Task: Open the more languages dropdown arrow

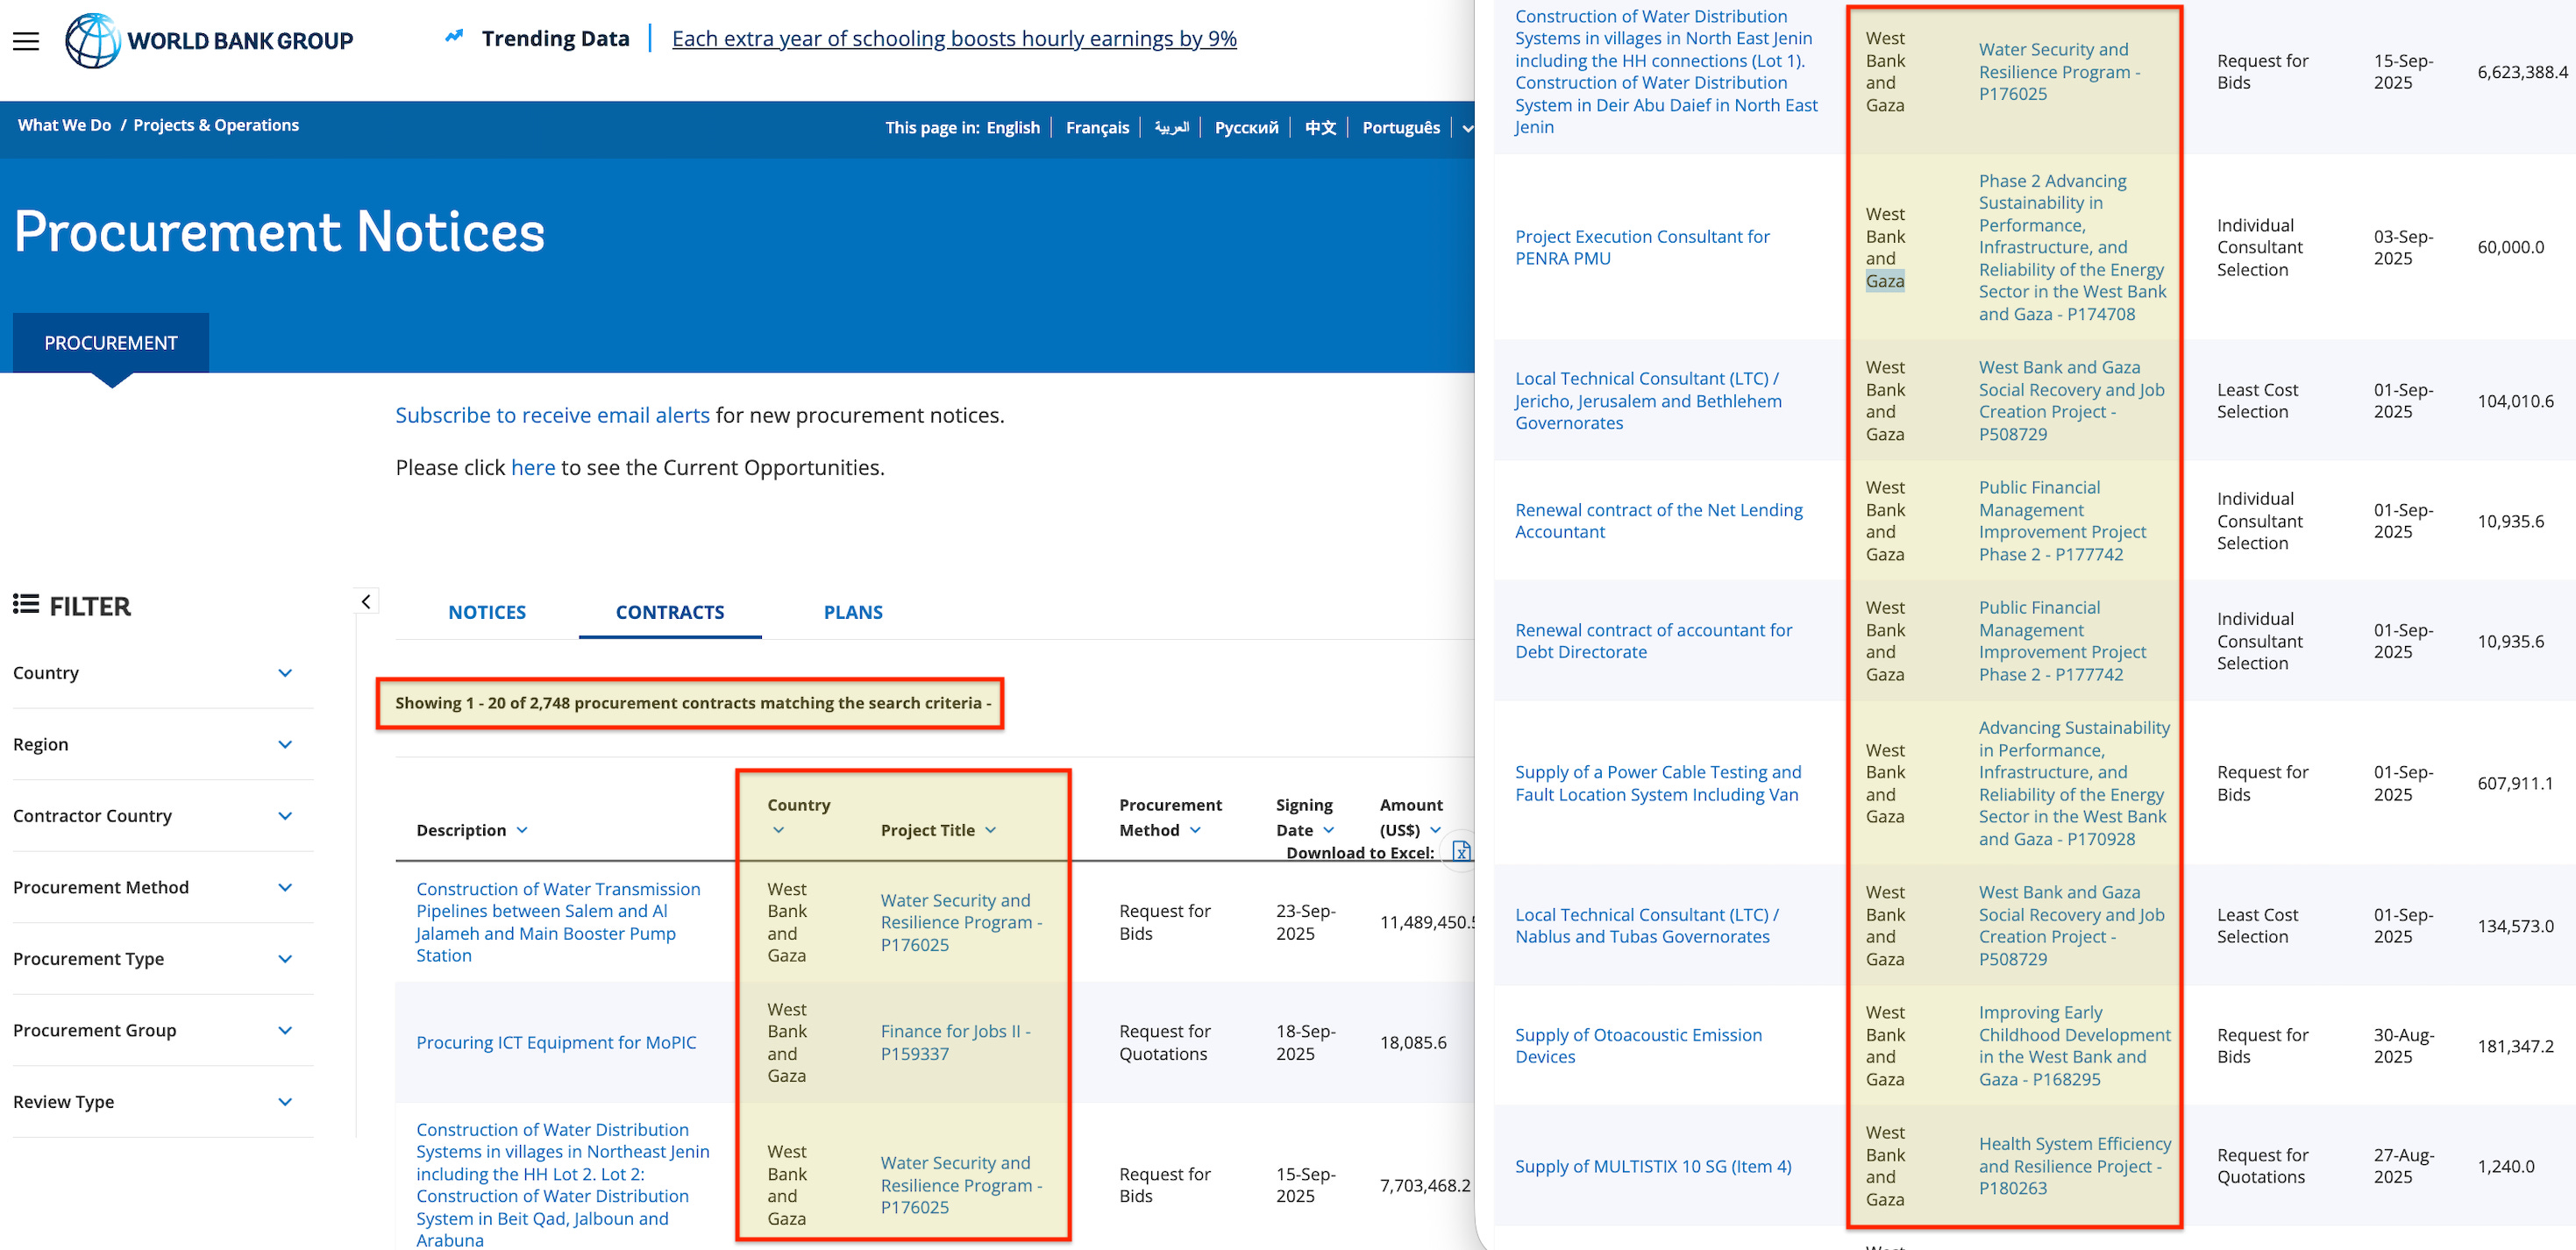Action: 1467,128
